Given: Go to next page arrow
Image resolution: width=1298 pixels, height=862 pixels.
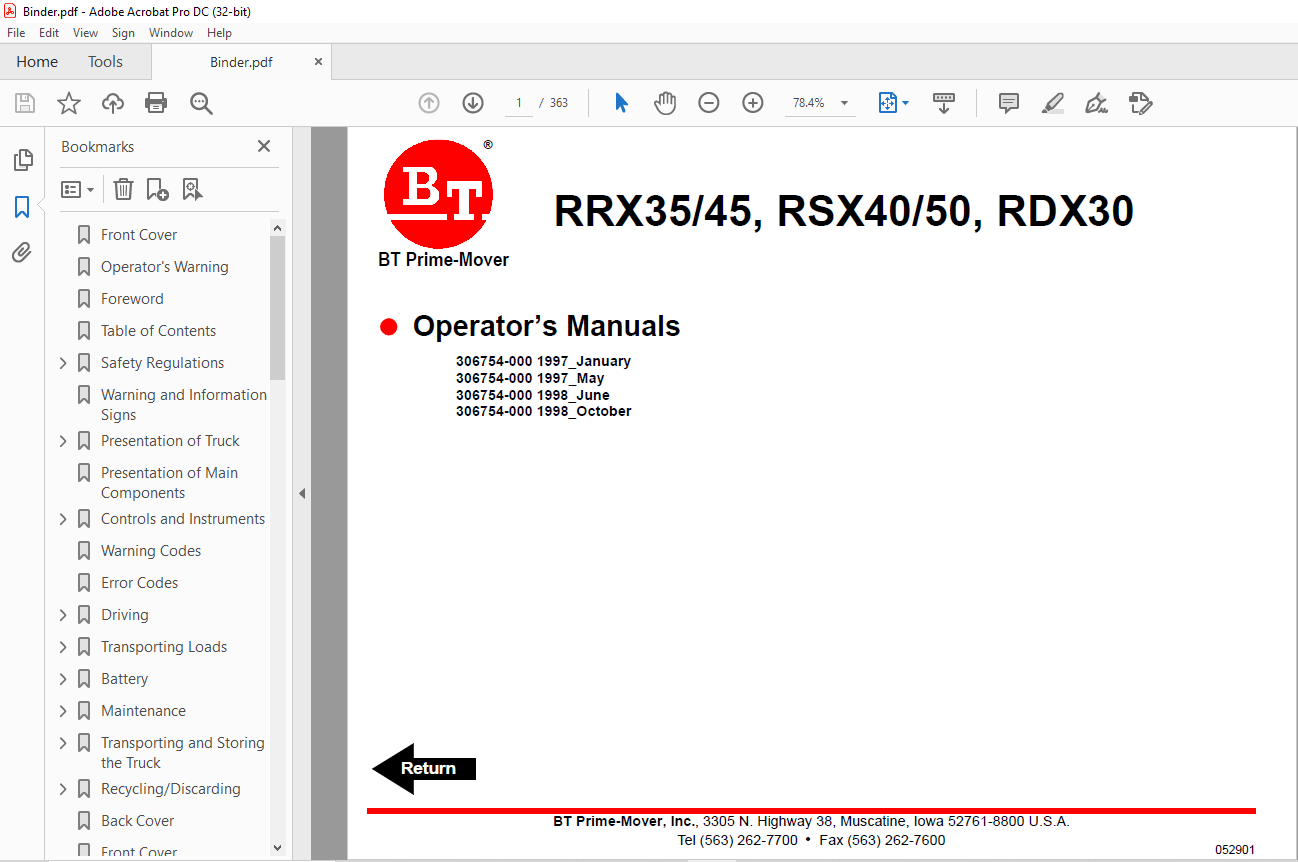Looking at the screenshot, I should pyautogui.click(x=473, y=103).
